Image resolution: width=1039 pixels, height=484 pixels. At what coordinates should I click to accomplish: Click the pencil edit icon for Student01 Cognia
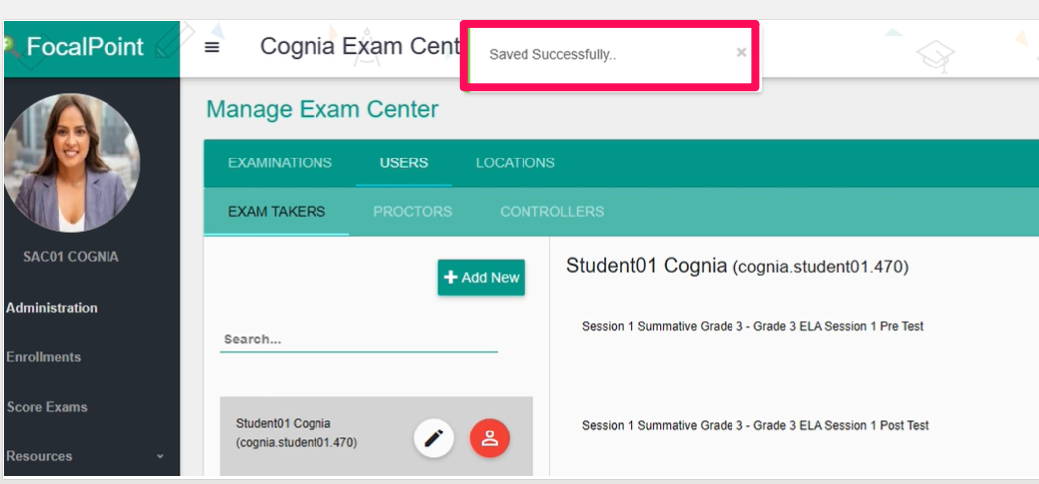pos(434,438)
